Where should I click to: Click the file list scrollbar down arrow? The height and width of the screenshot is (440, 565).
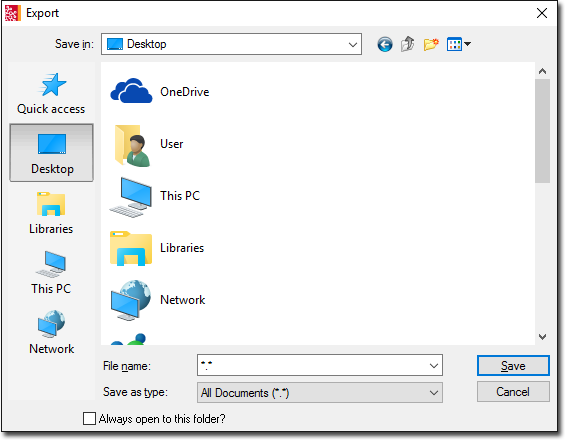tap(542, 337)
